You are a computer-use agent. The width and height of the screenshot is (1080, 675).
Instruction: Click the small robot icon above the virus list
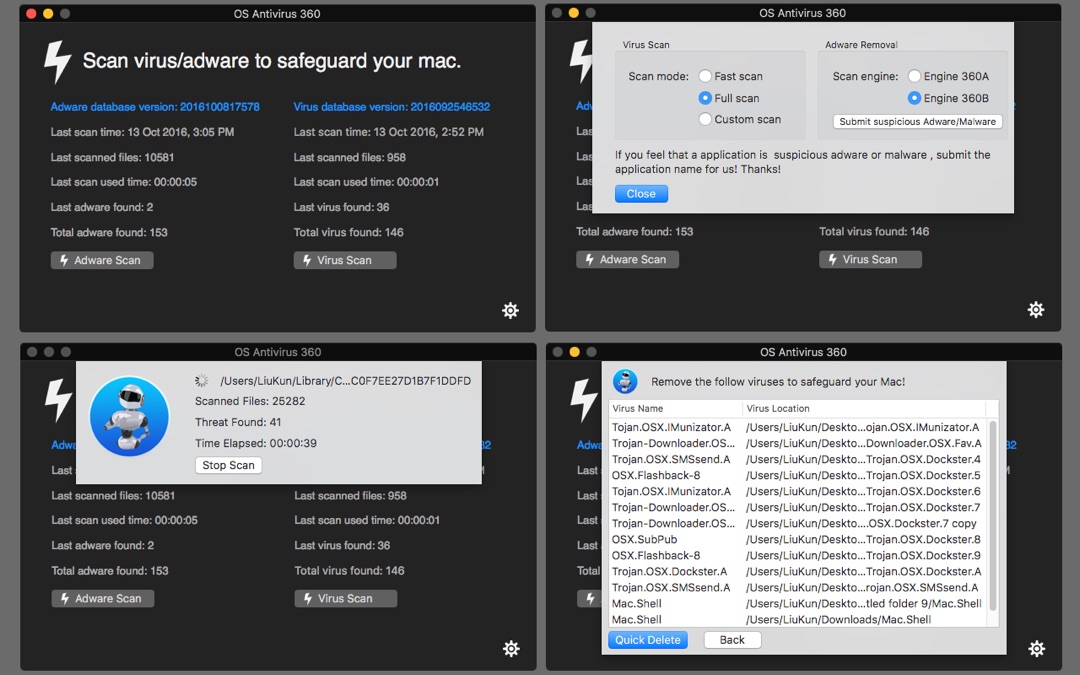626,381
